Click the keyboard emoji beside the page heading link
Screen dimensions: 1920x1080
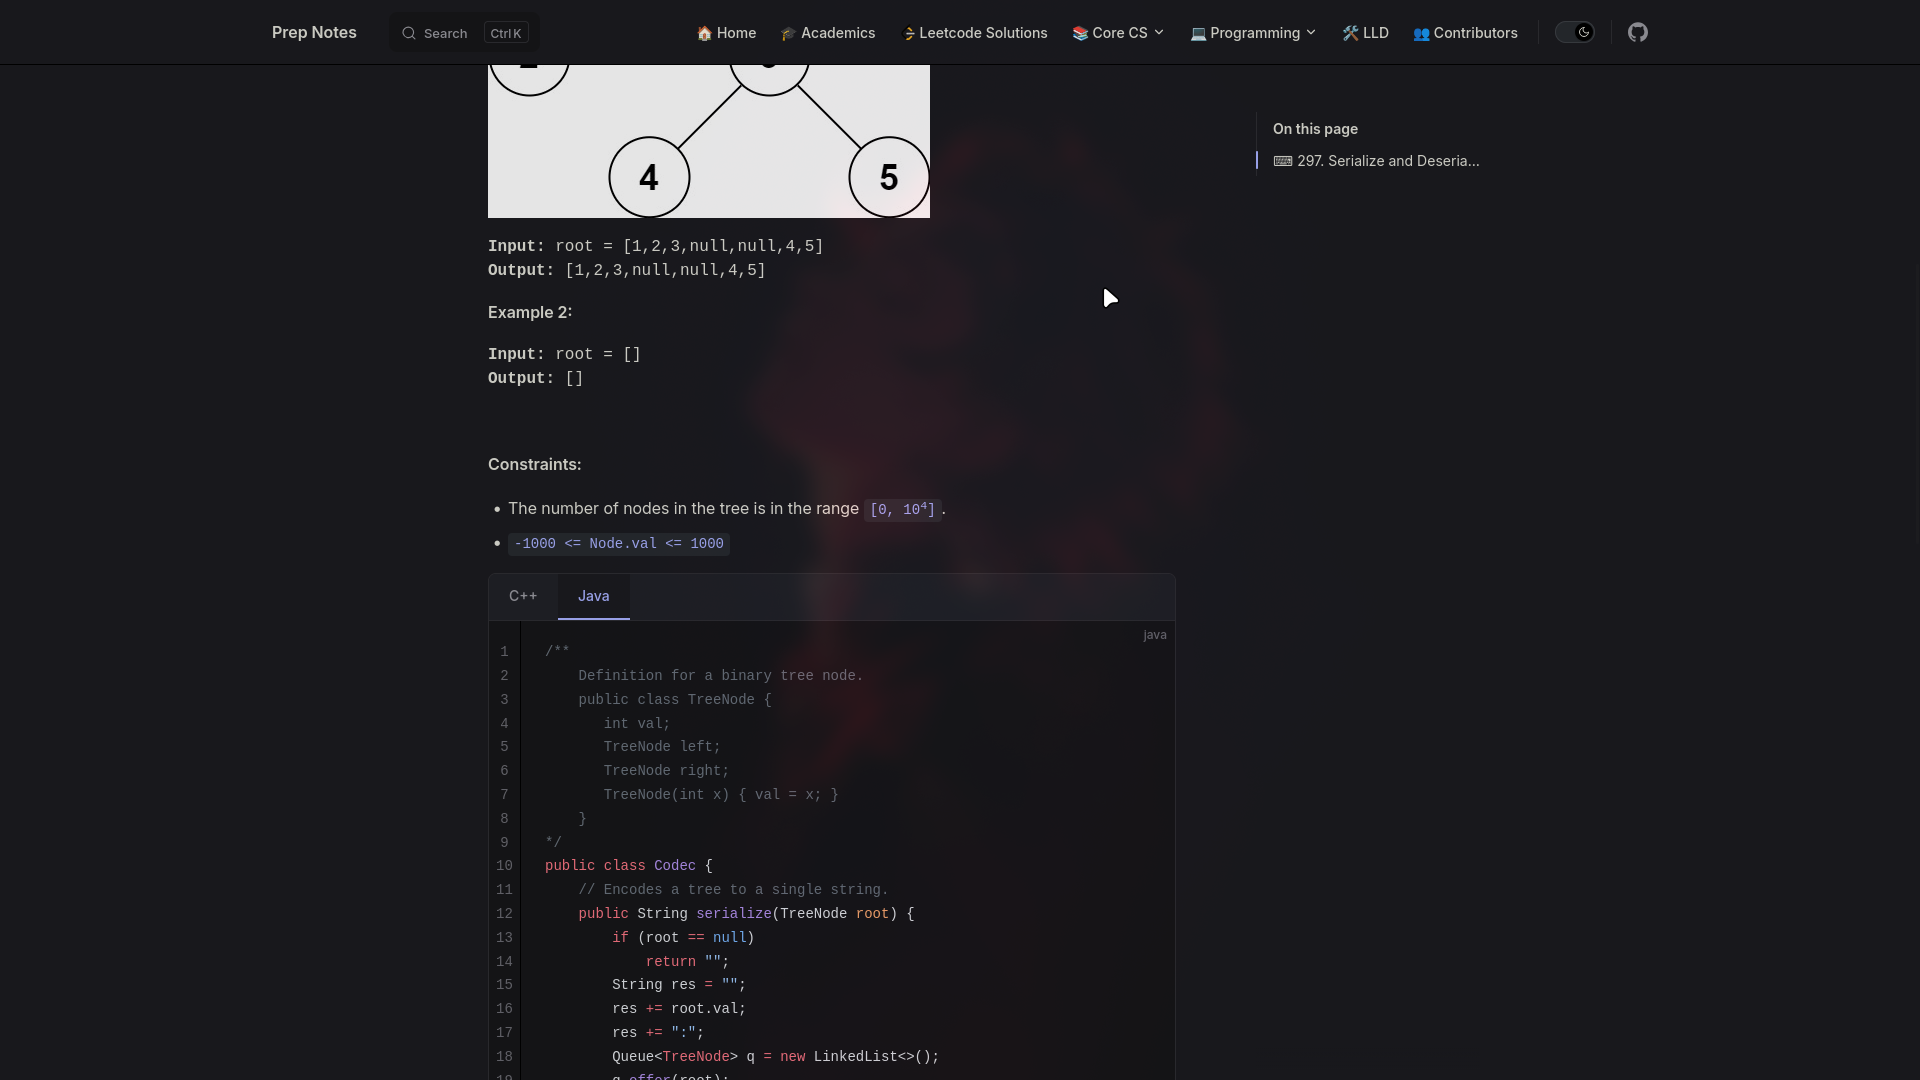click(1283, 161)
